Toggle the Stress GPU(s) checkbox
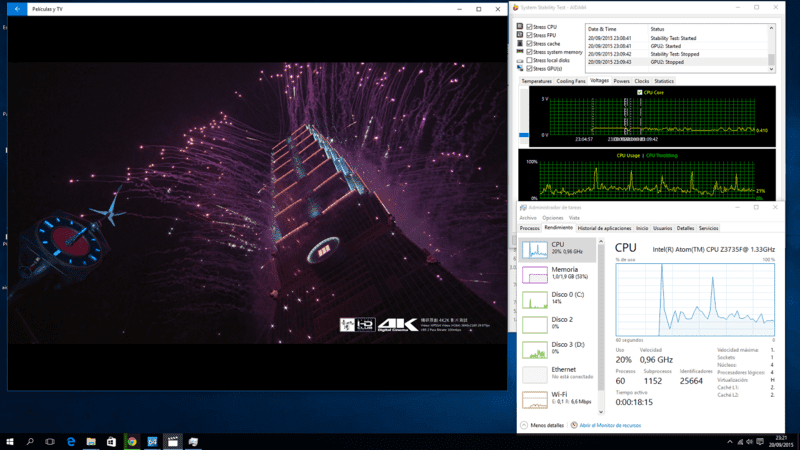The width and height of the screenshot is (800, 450). [x=529, y=68]
